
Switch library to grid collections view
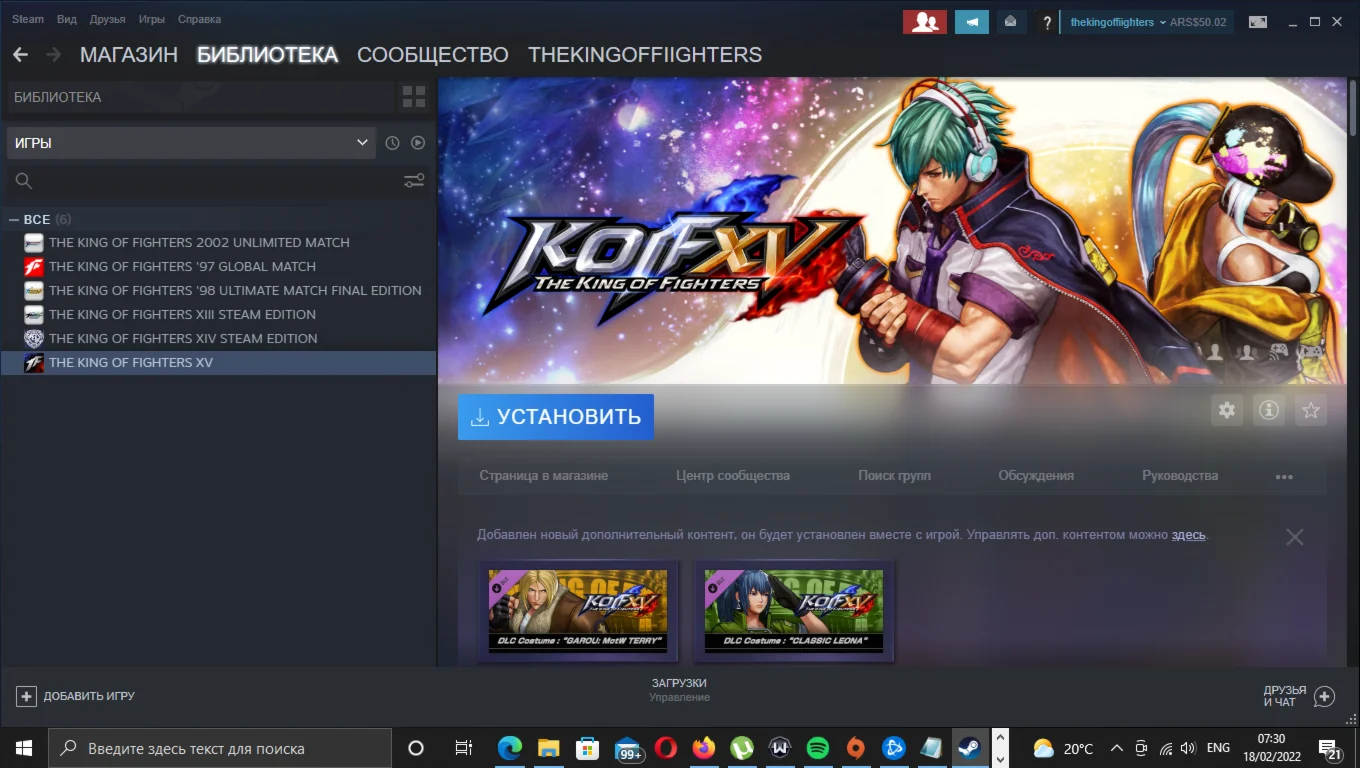pyautogui.click(x=414, y=97)
